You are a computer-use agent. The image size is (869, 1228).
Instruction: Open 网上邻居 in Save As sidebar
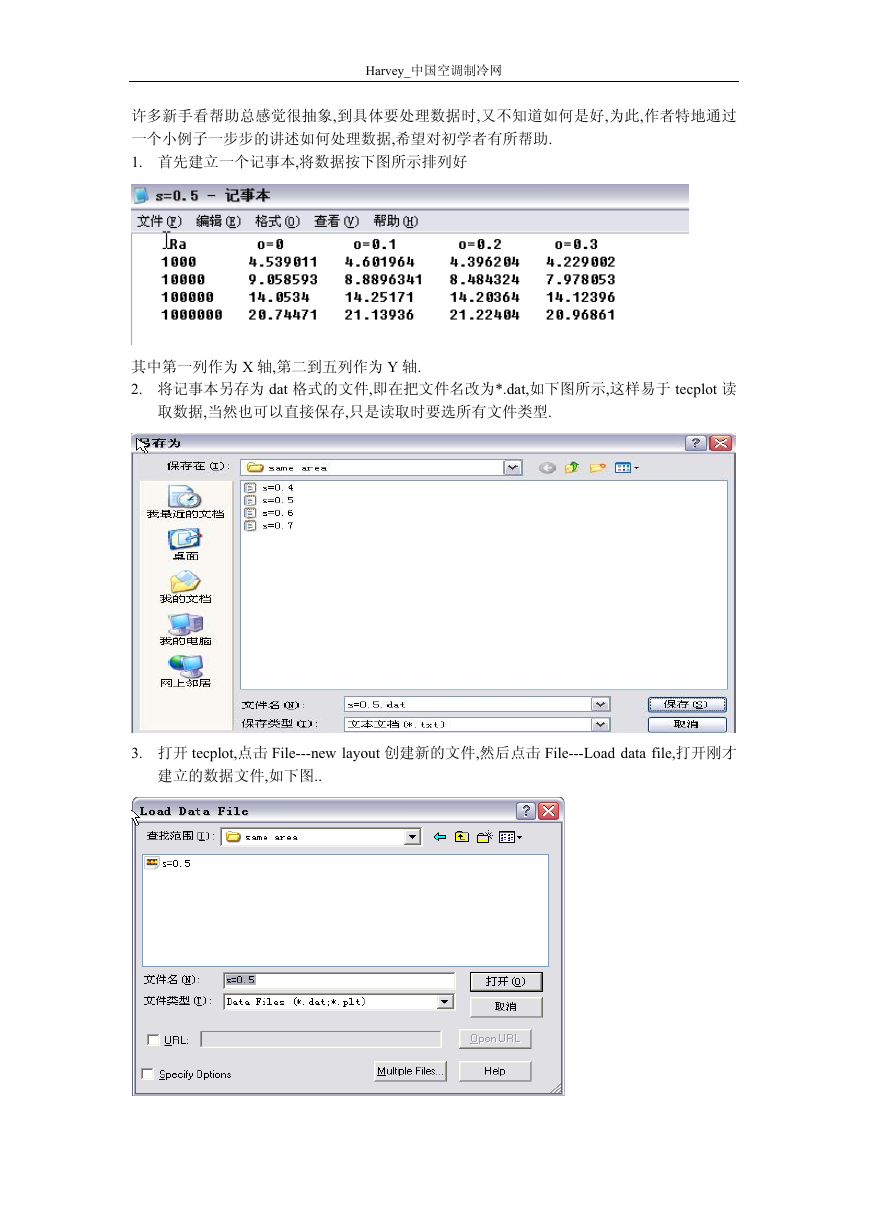pyautogui.click(x=185, y=672)
